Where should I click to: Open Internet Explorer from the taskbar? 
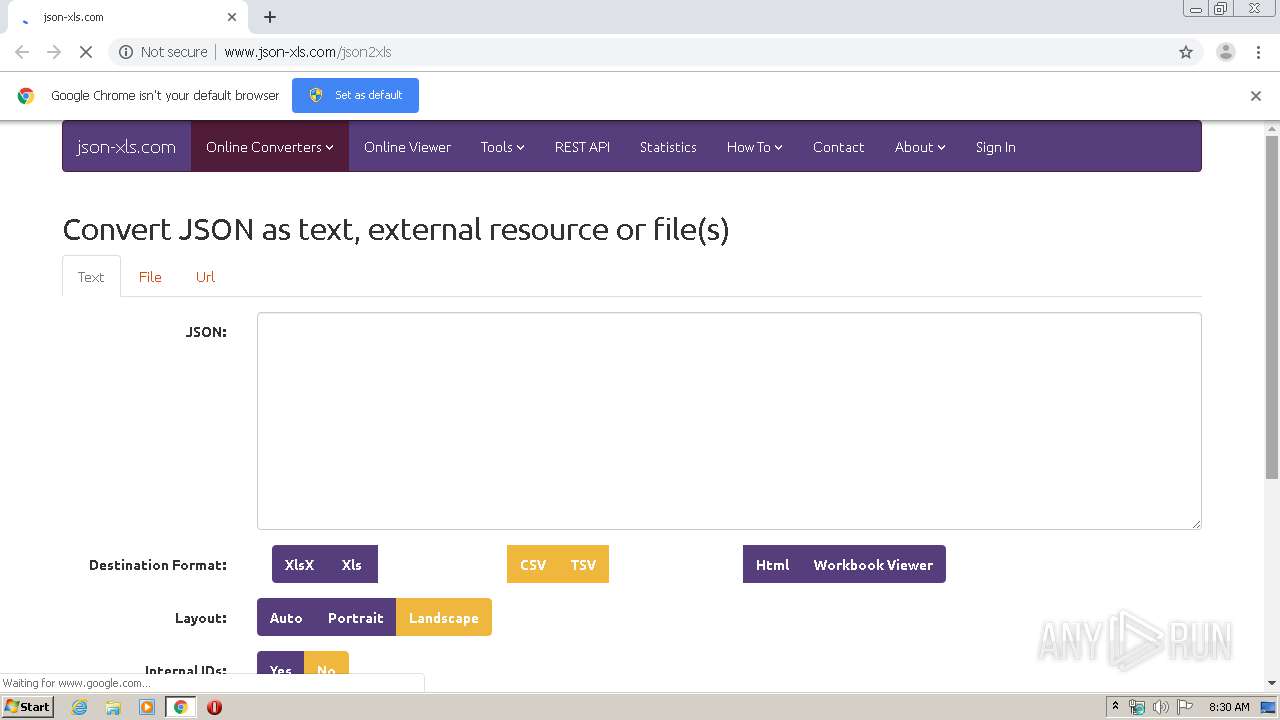80,707
